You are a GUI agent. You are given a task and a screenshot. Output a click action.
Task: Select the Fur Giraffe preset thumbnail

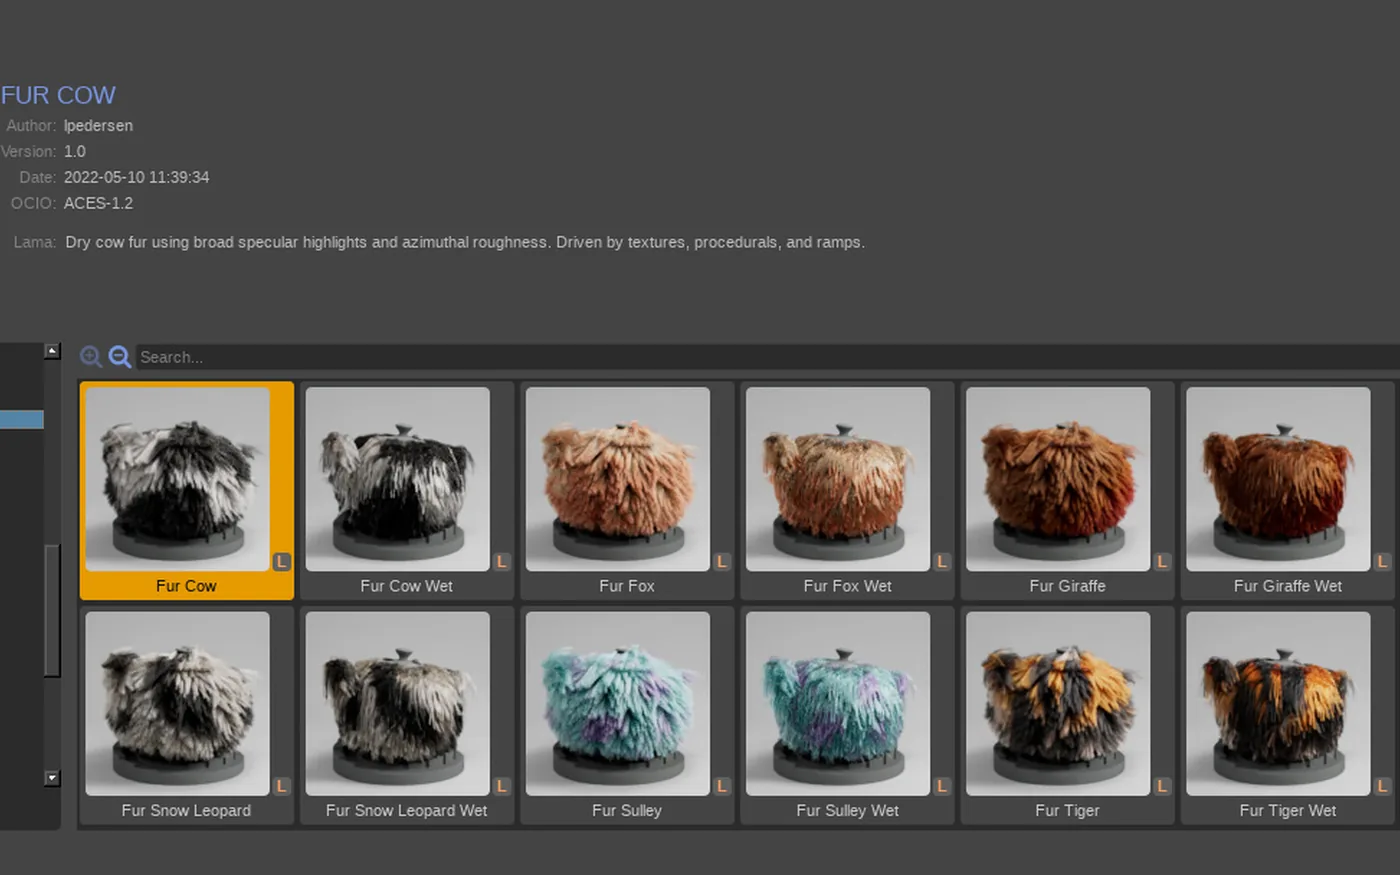1058,479
